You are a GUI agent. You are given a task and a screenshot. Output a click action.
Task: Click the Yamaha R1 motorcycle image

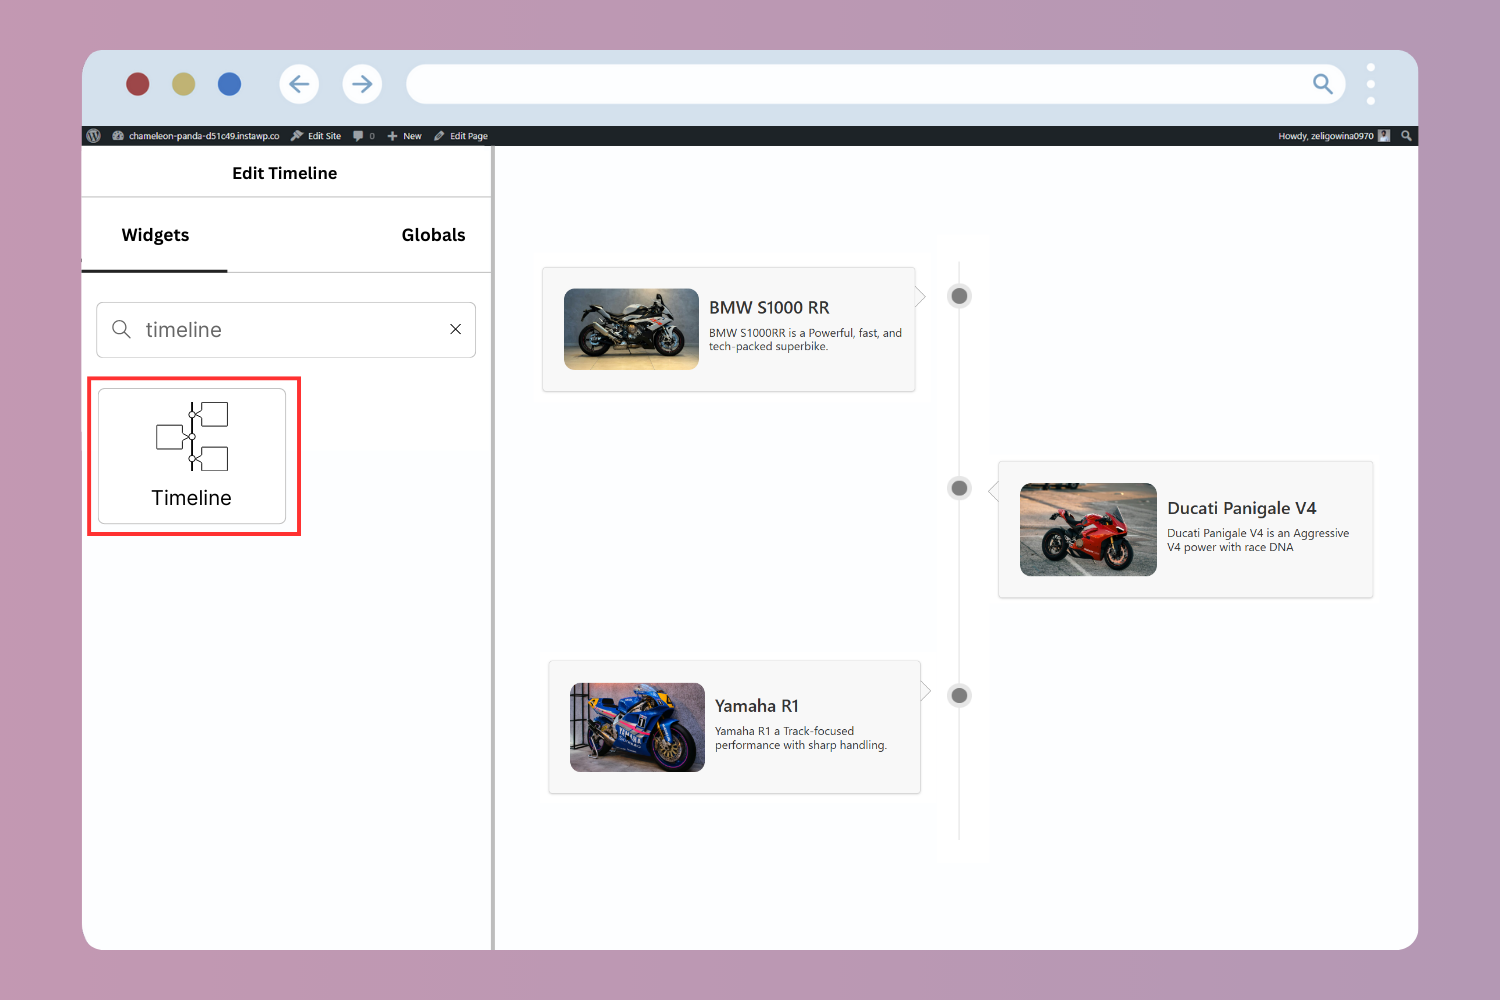pyautogui.click(x=637, y=727)
